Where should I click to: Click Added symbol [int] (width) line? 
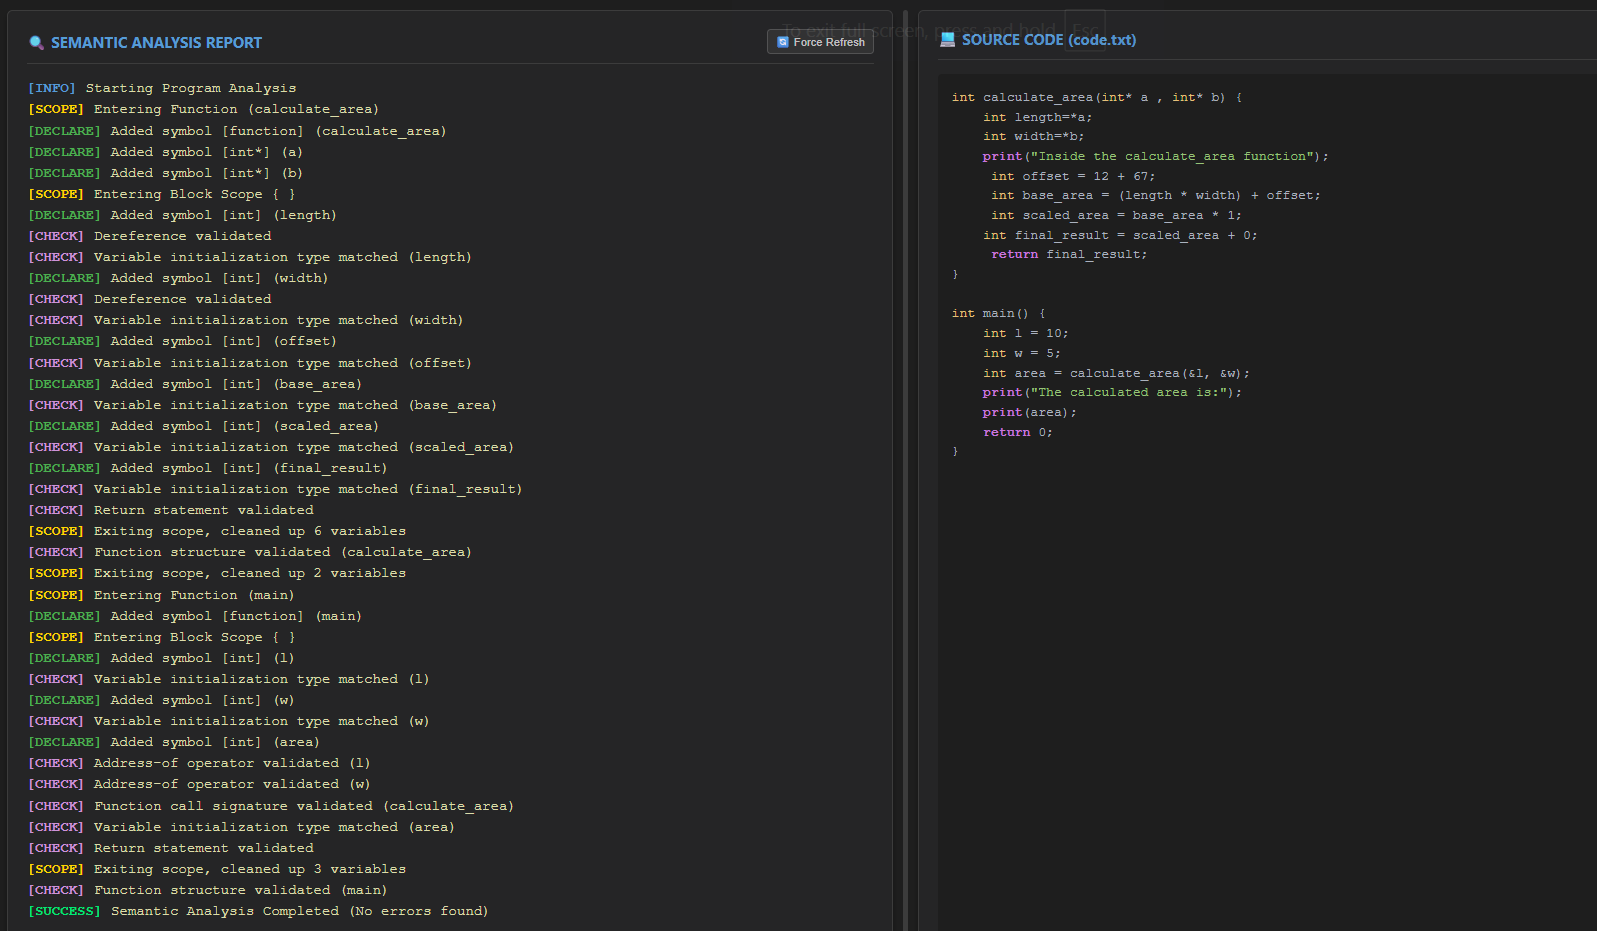coord(178,278)
